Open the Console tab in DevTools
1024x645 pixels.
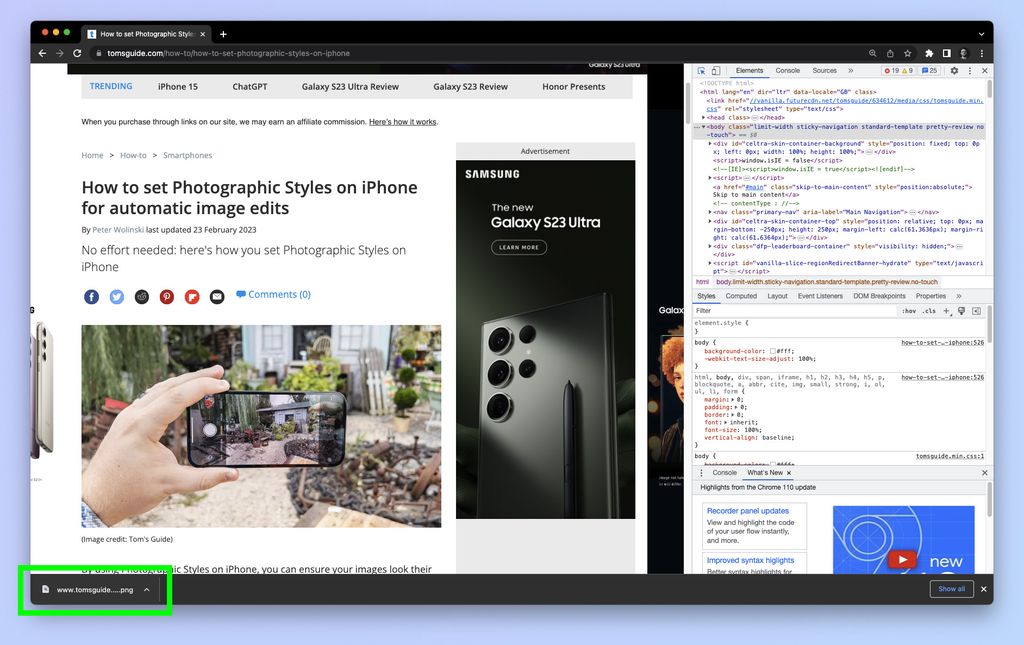click(787, 70)
